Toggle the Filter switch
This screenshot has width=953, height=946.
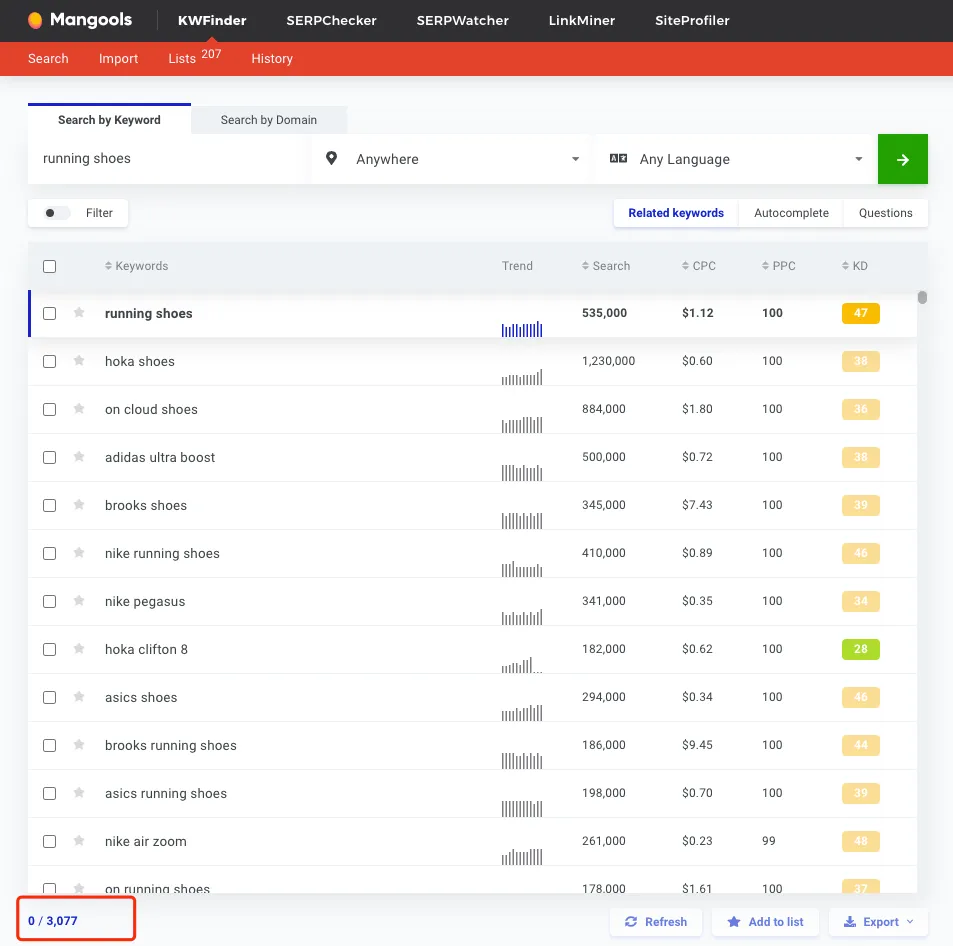(x=56, y=213)
